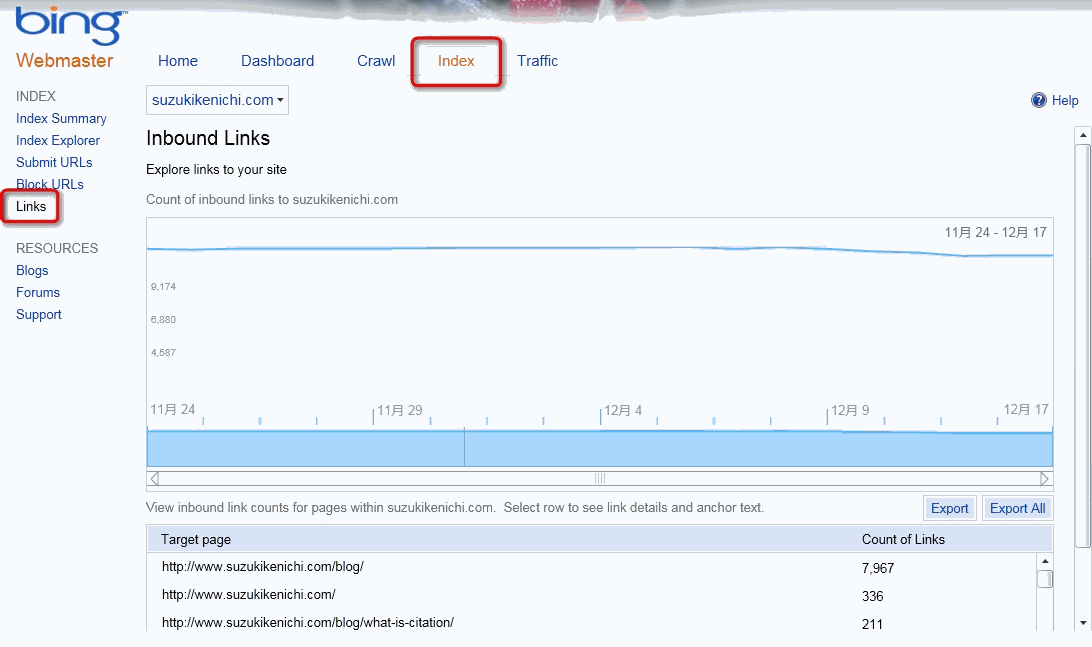
Task: Click the Export button
Action: click(x=949, y=508)
